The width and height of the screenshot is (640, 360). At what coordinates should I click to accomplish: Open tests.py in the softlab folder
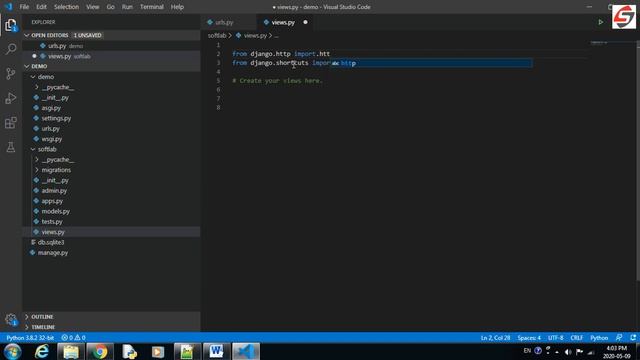tap(111, 222)
